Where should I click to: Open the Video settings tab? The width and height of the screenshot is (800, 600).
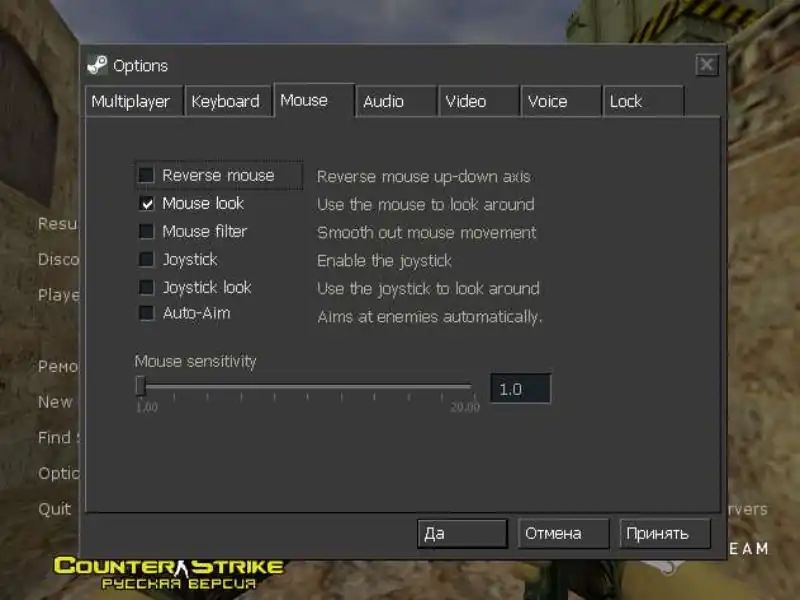point(479,101)
